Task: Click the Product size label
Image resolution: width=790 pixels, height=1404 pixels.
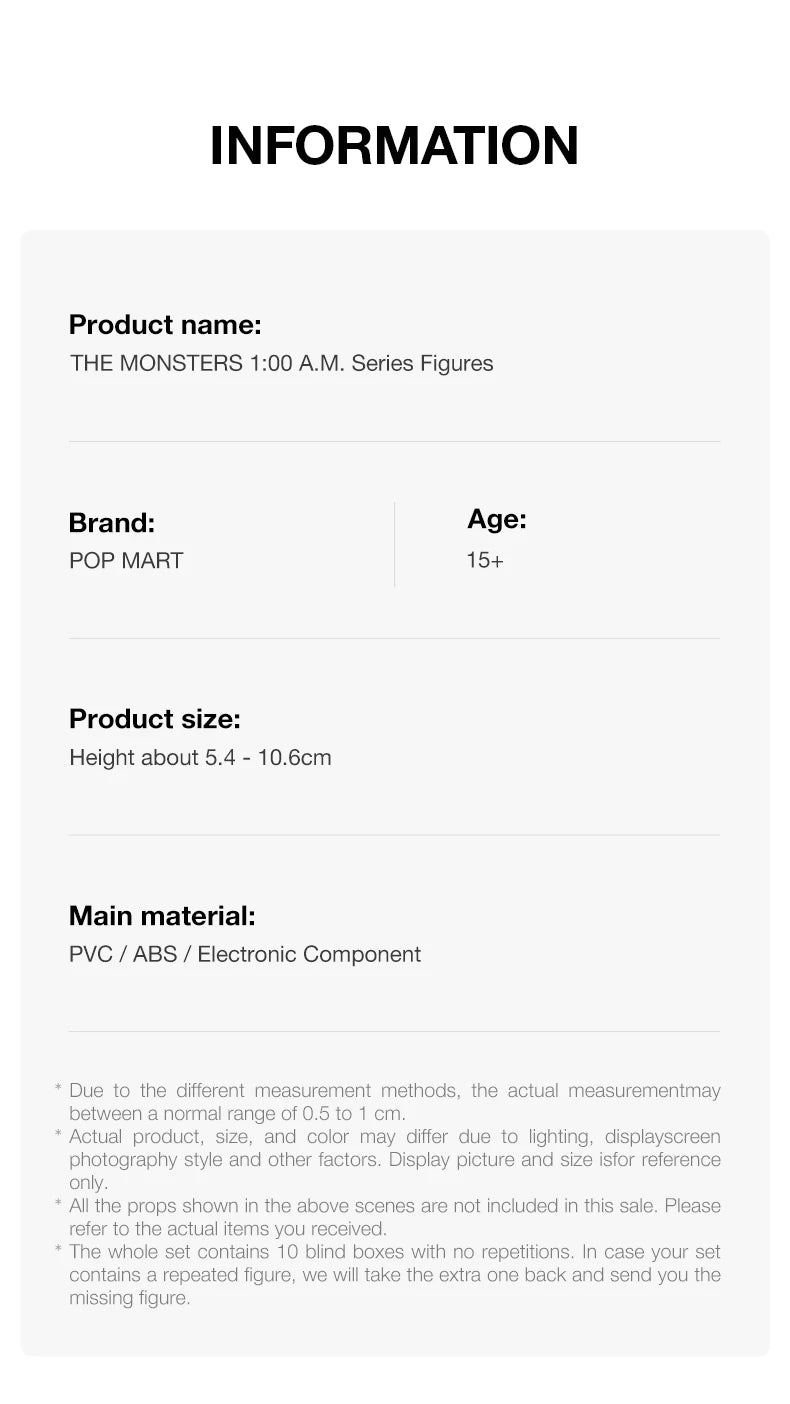Action: pos(155,719)
